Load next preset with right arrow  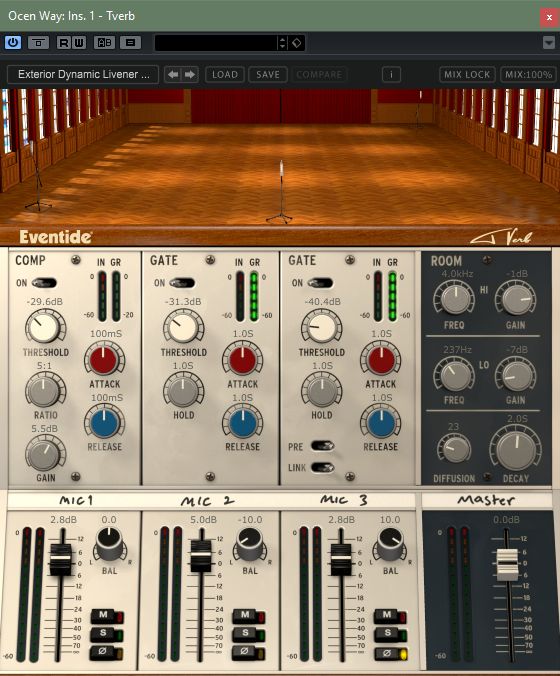[190, 75]
